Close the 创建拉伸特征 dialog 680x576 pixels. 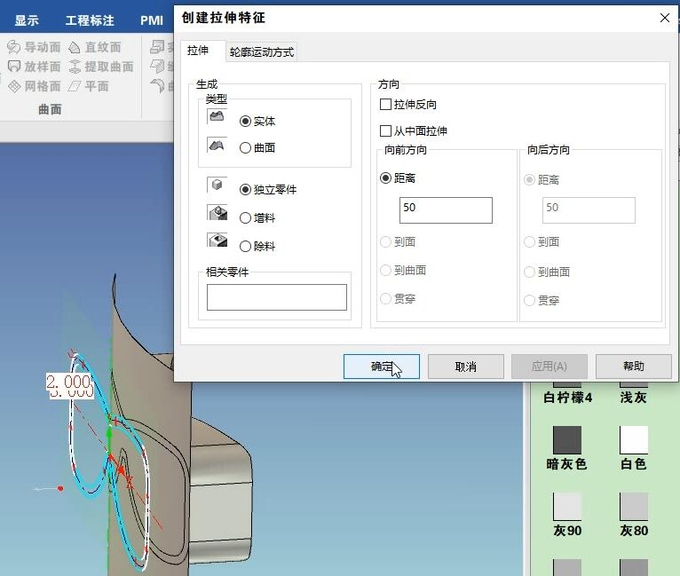click(x=664, y=18)
